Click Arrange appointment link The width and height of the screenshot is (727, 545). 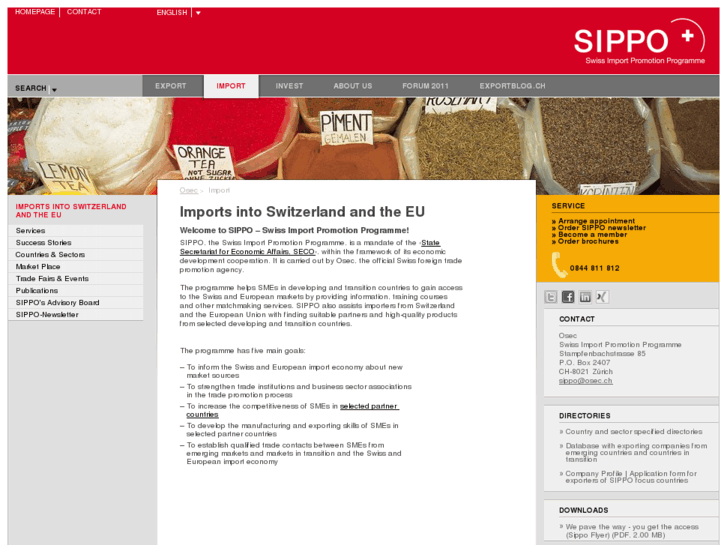pyautogui.click(x=596, y=221)
